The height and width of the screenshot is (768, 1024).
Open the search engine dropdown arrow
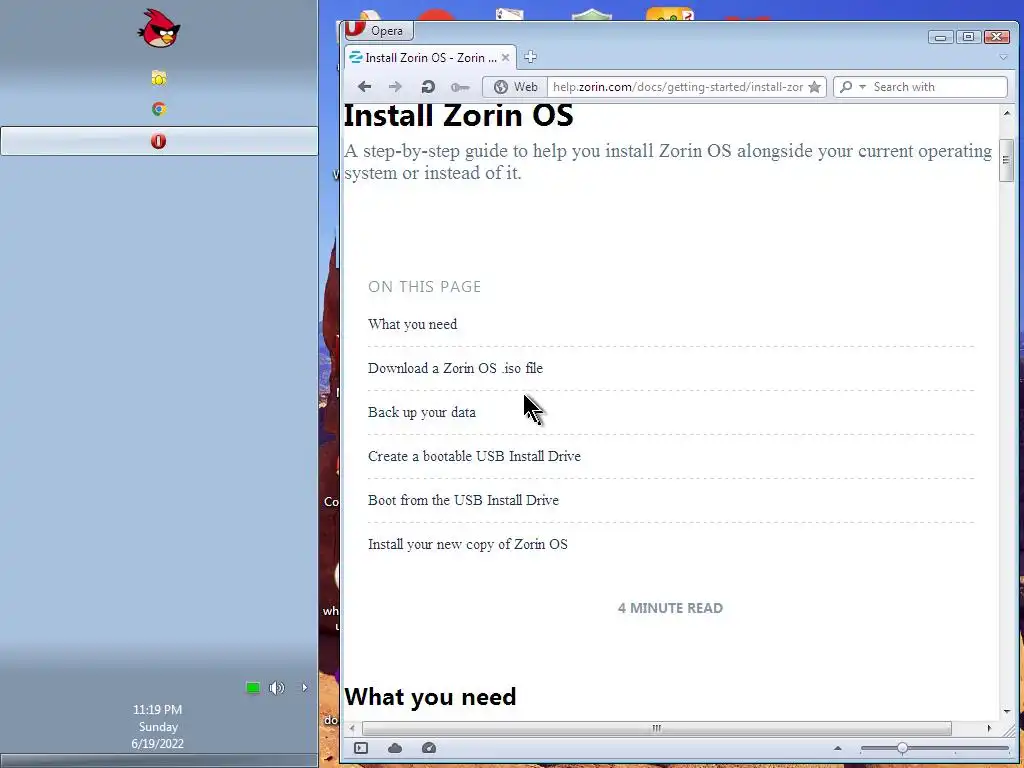coord(862,87)
